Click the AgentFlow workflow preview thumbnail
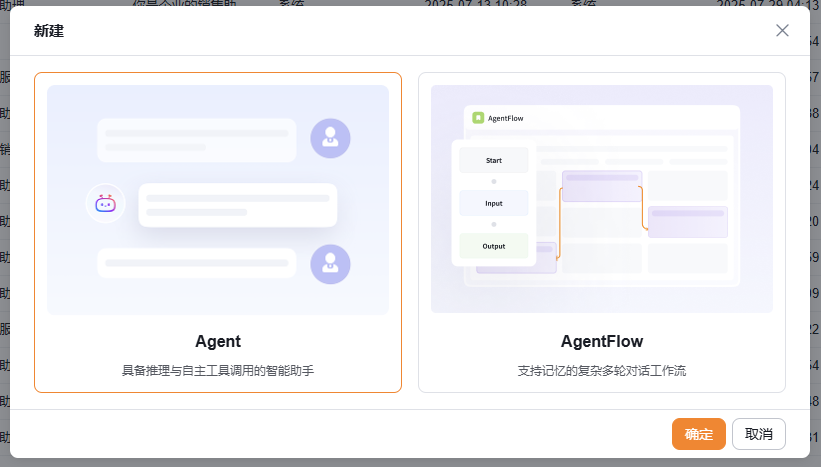 tap(601, 199)
